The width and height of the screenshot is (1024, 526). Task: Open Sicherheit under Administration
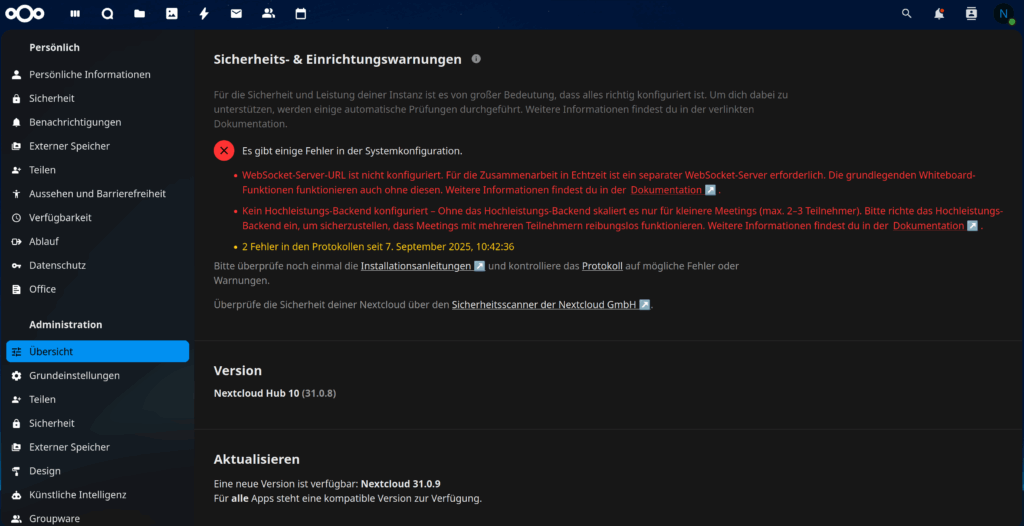tap(98, 423)
